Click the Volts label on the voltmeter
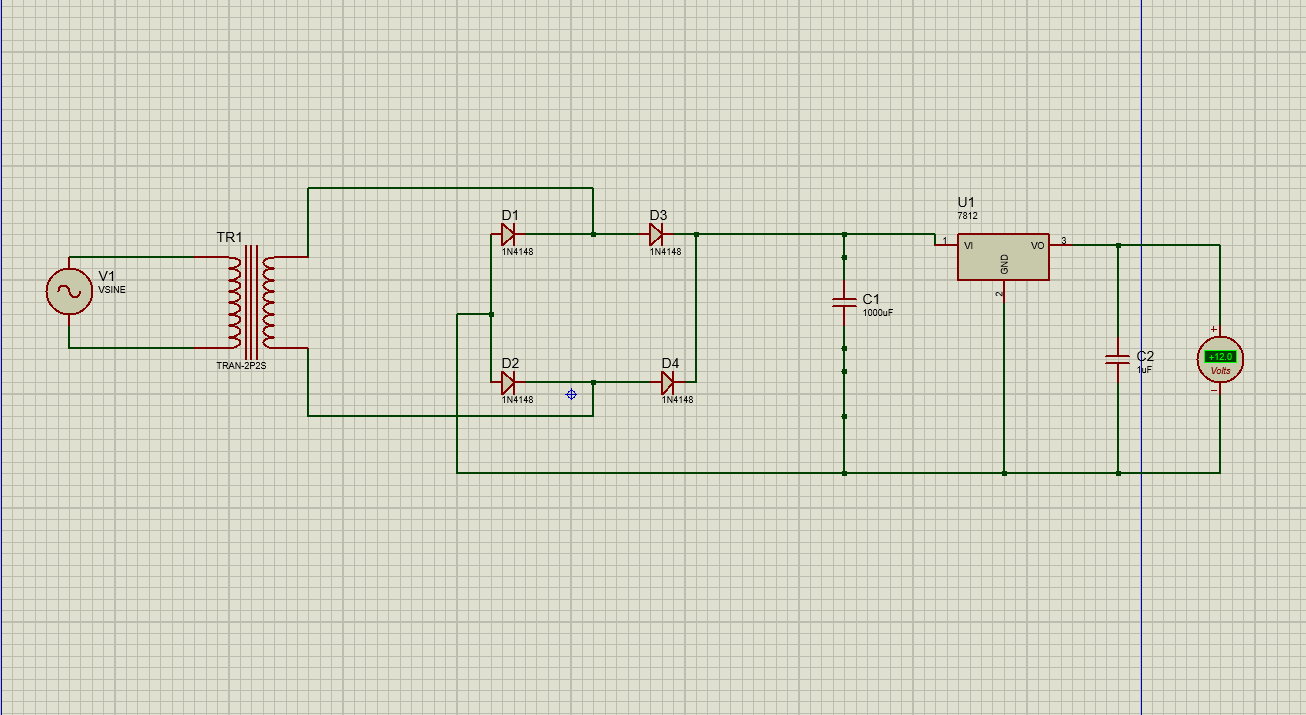This screenshot has height=715, width=1306. coord(1221,371)
